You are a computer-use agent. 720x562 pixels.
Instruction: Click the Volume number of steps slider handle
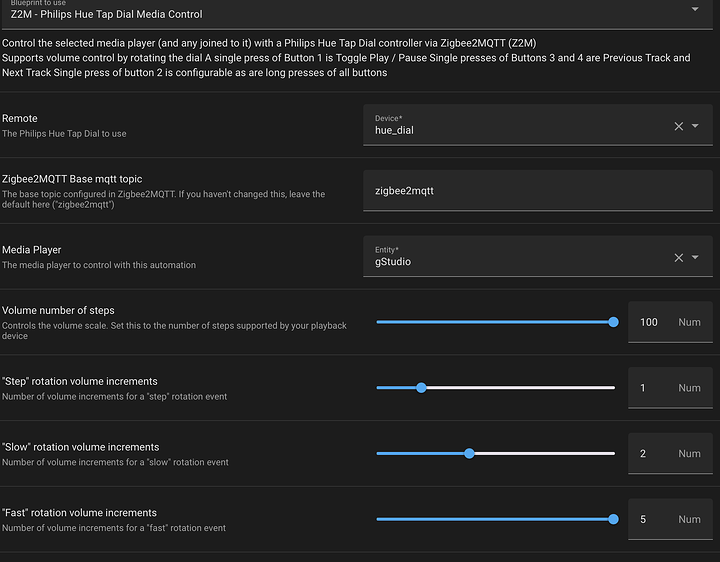613,322
